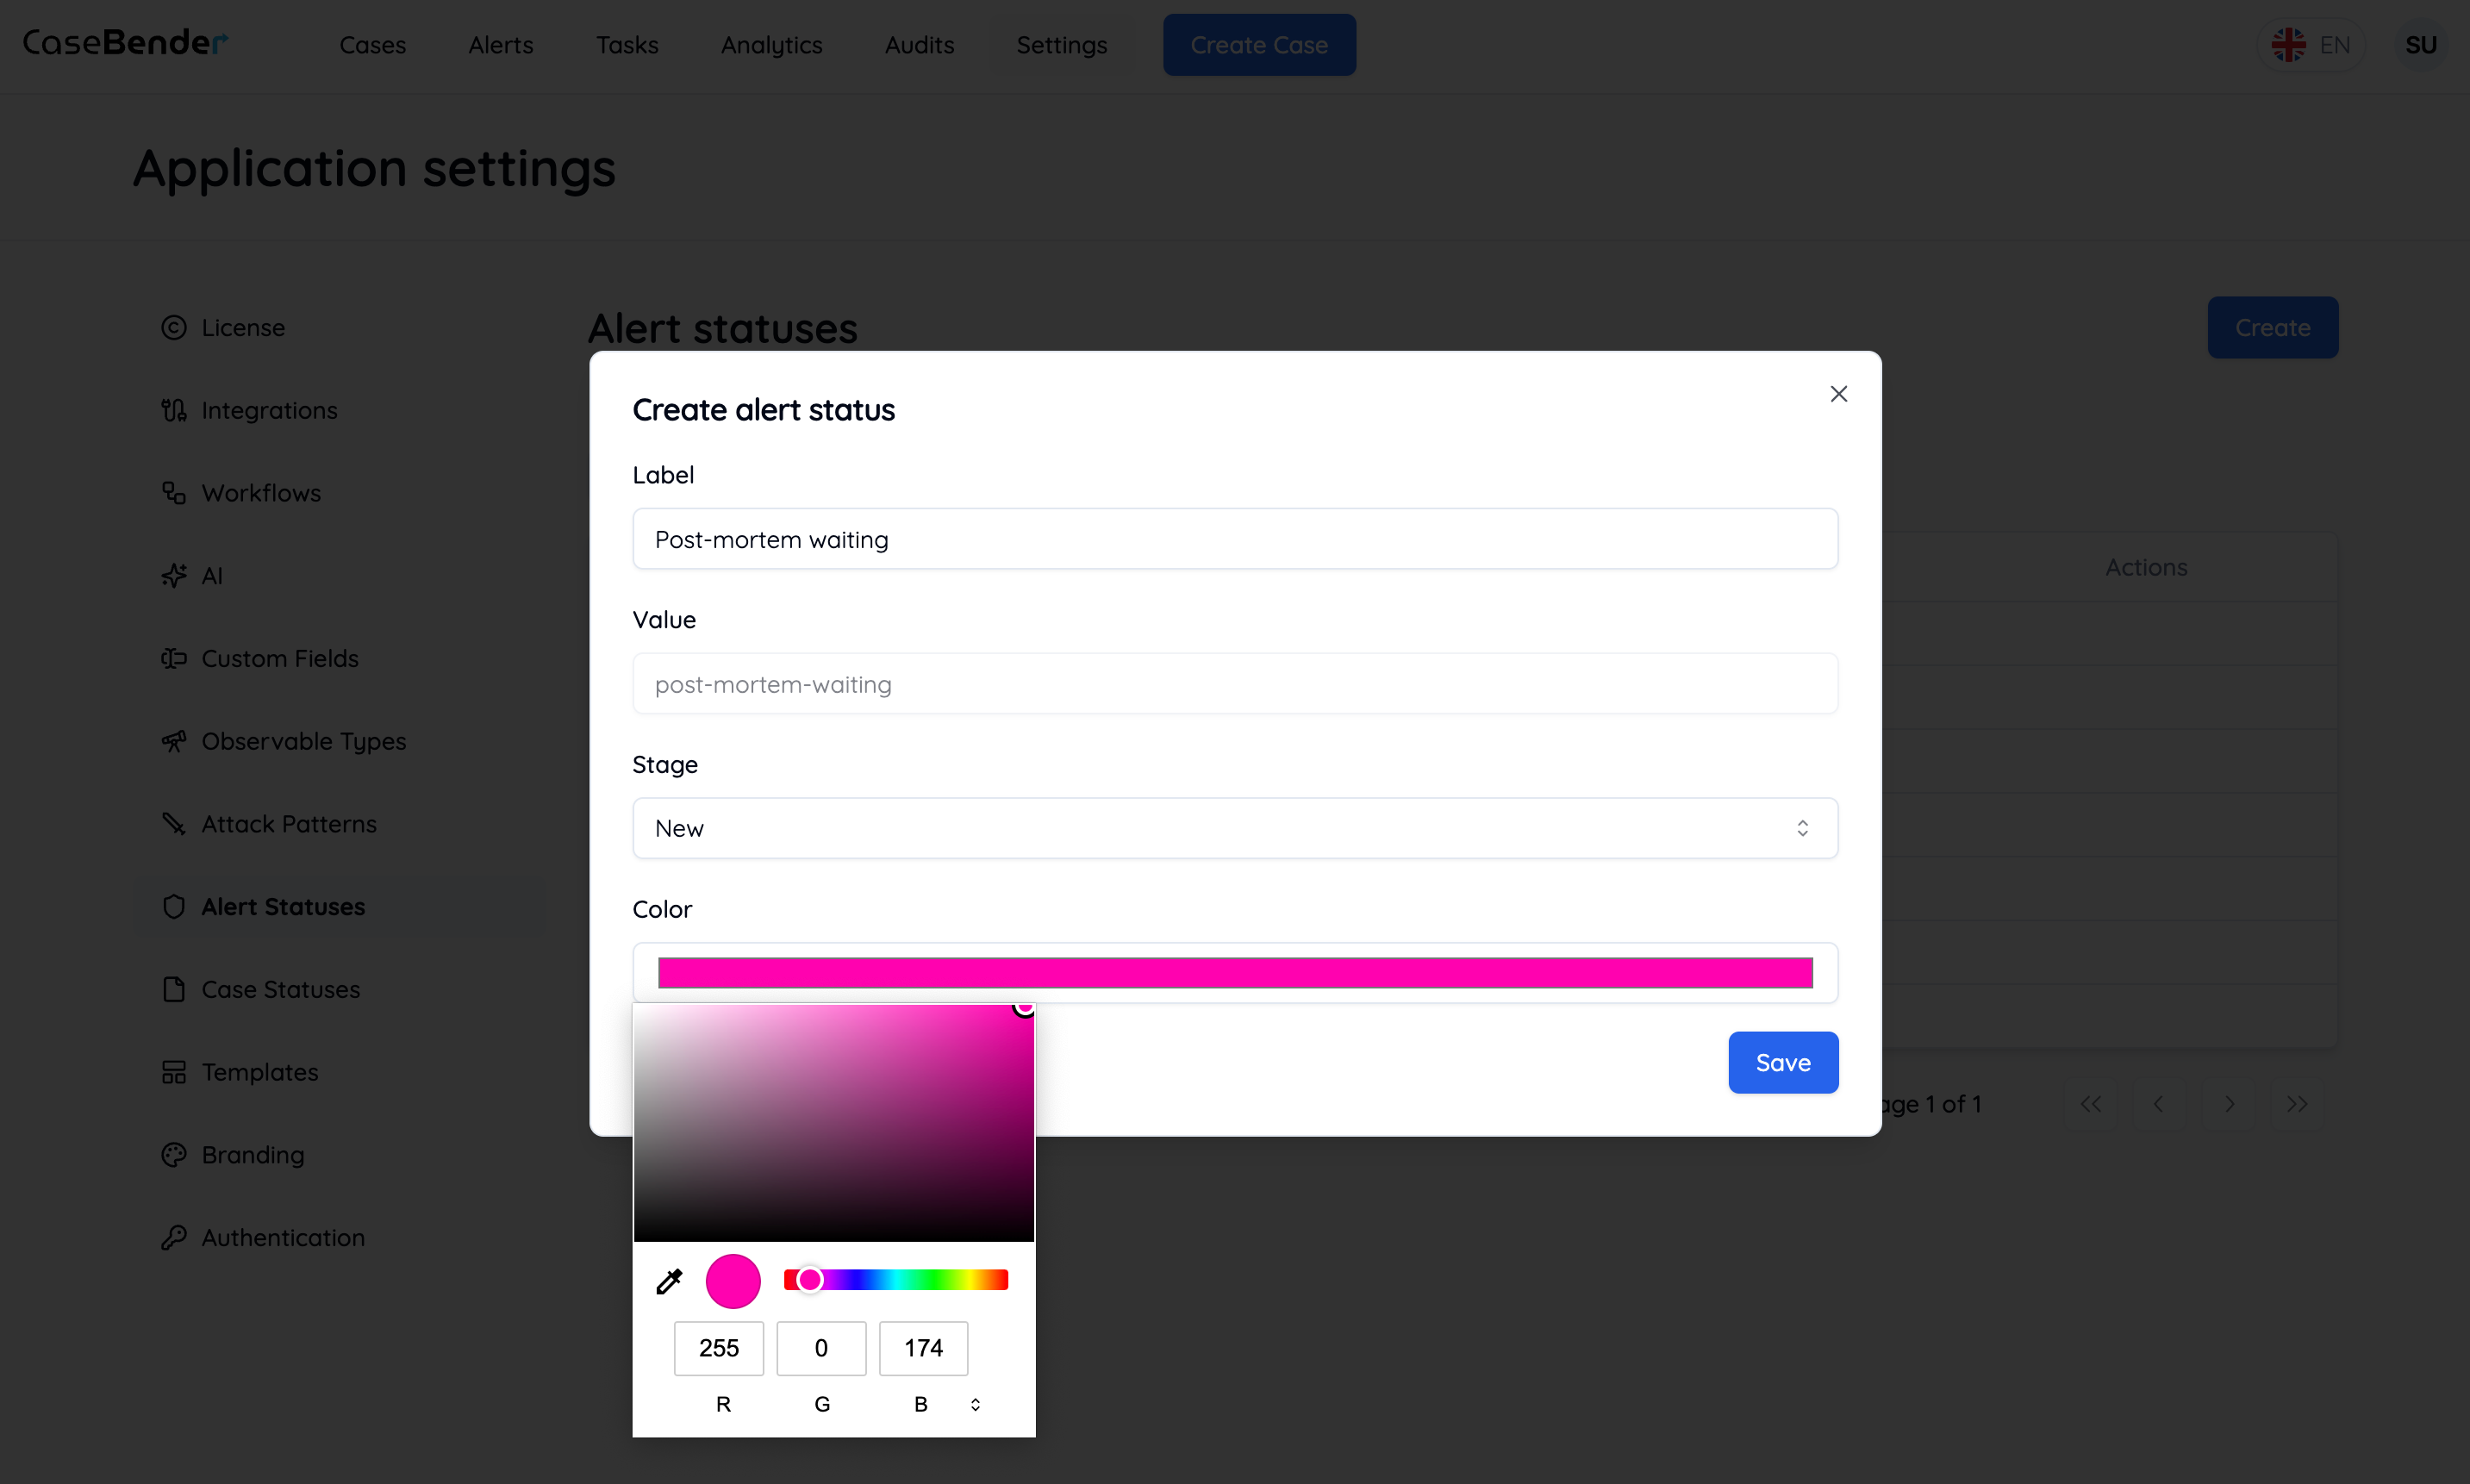Collapse the color picker via close icon

coord(1838,393)
